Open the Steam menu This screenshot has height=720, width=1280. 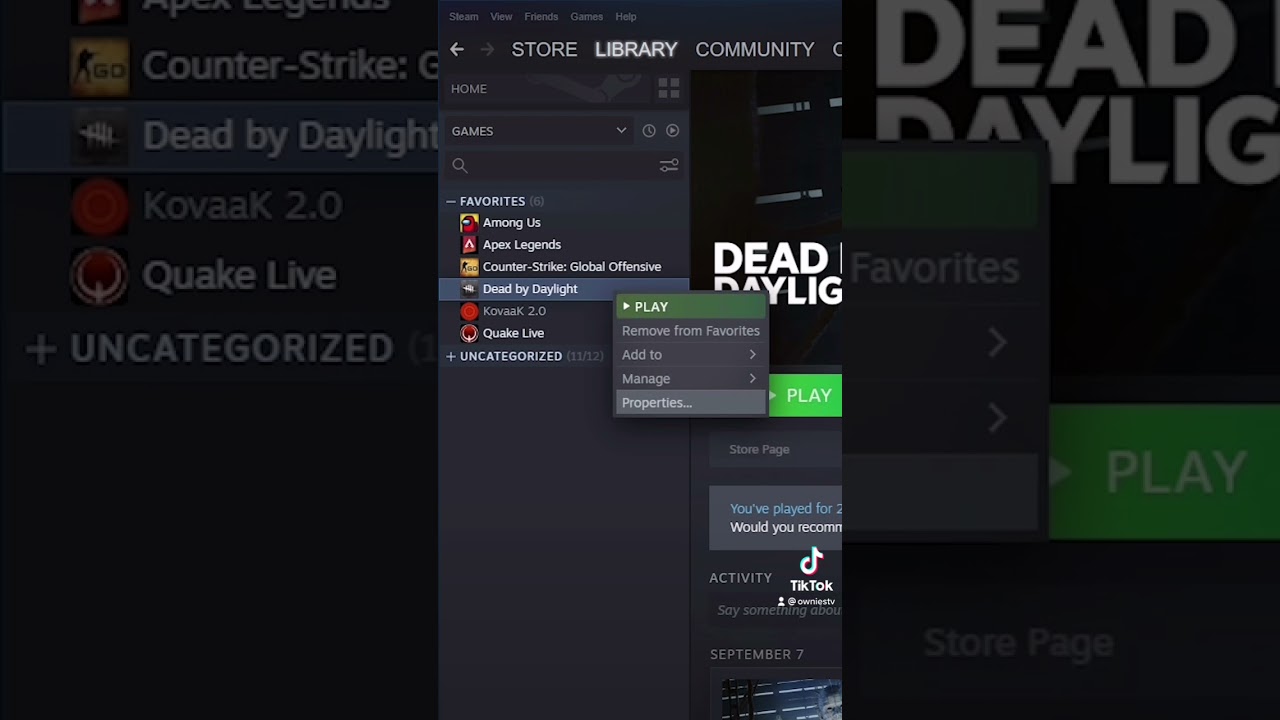(463, 17)
